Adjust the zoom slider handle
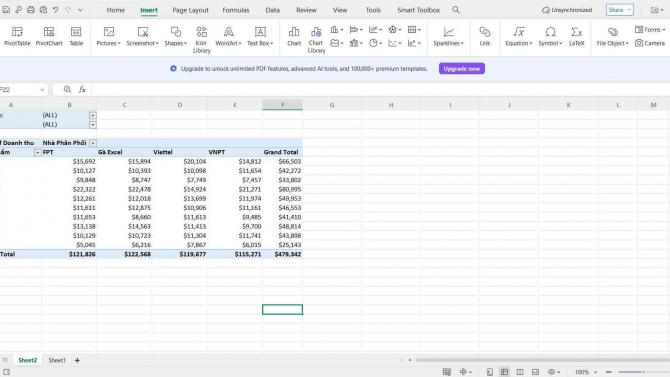Viewport: 670px width, 377px height. pyautogui.click(x=644, y=372)
